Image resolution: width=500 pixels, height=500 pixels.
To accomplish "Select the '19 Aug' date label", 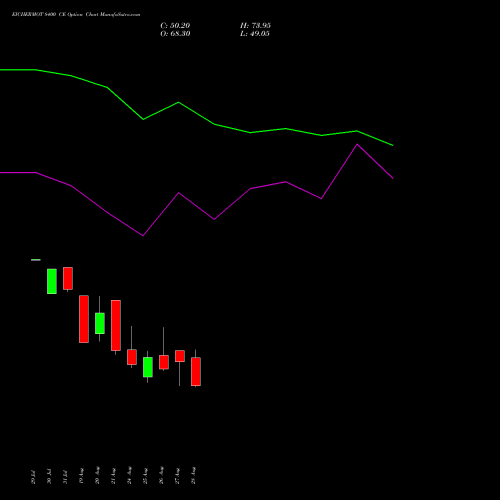I will click(81, 476).
